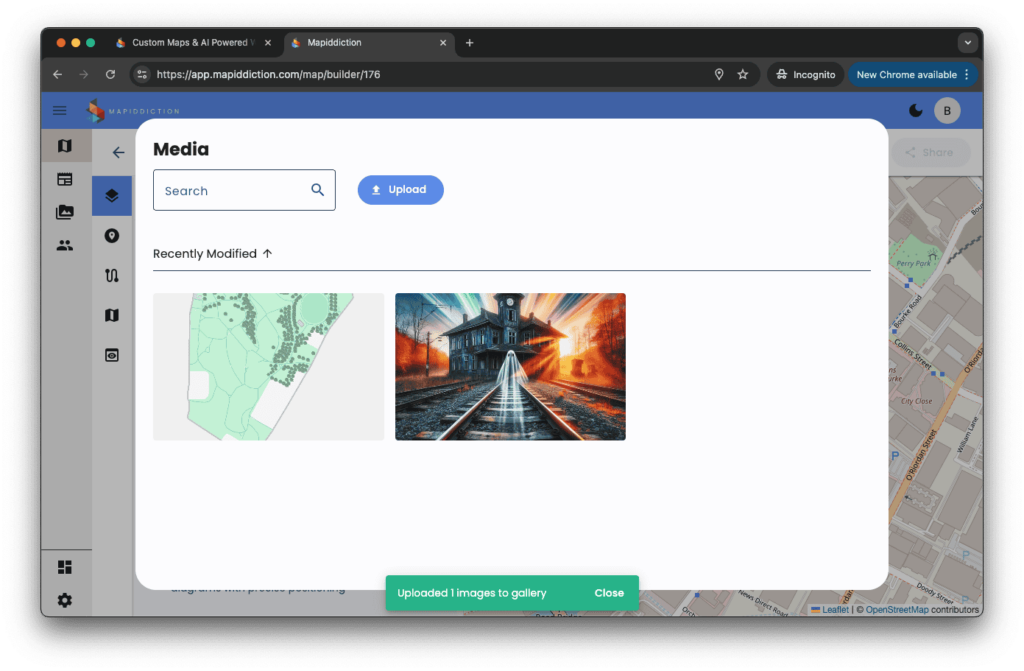The image size is (1024, 671).
Task: Click the Media search input field
Action: 235,190
